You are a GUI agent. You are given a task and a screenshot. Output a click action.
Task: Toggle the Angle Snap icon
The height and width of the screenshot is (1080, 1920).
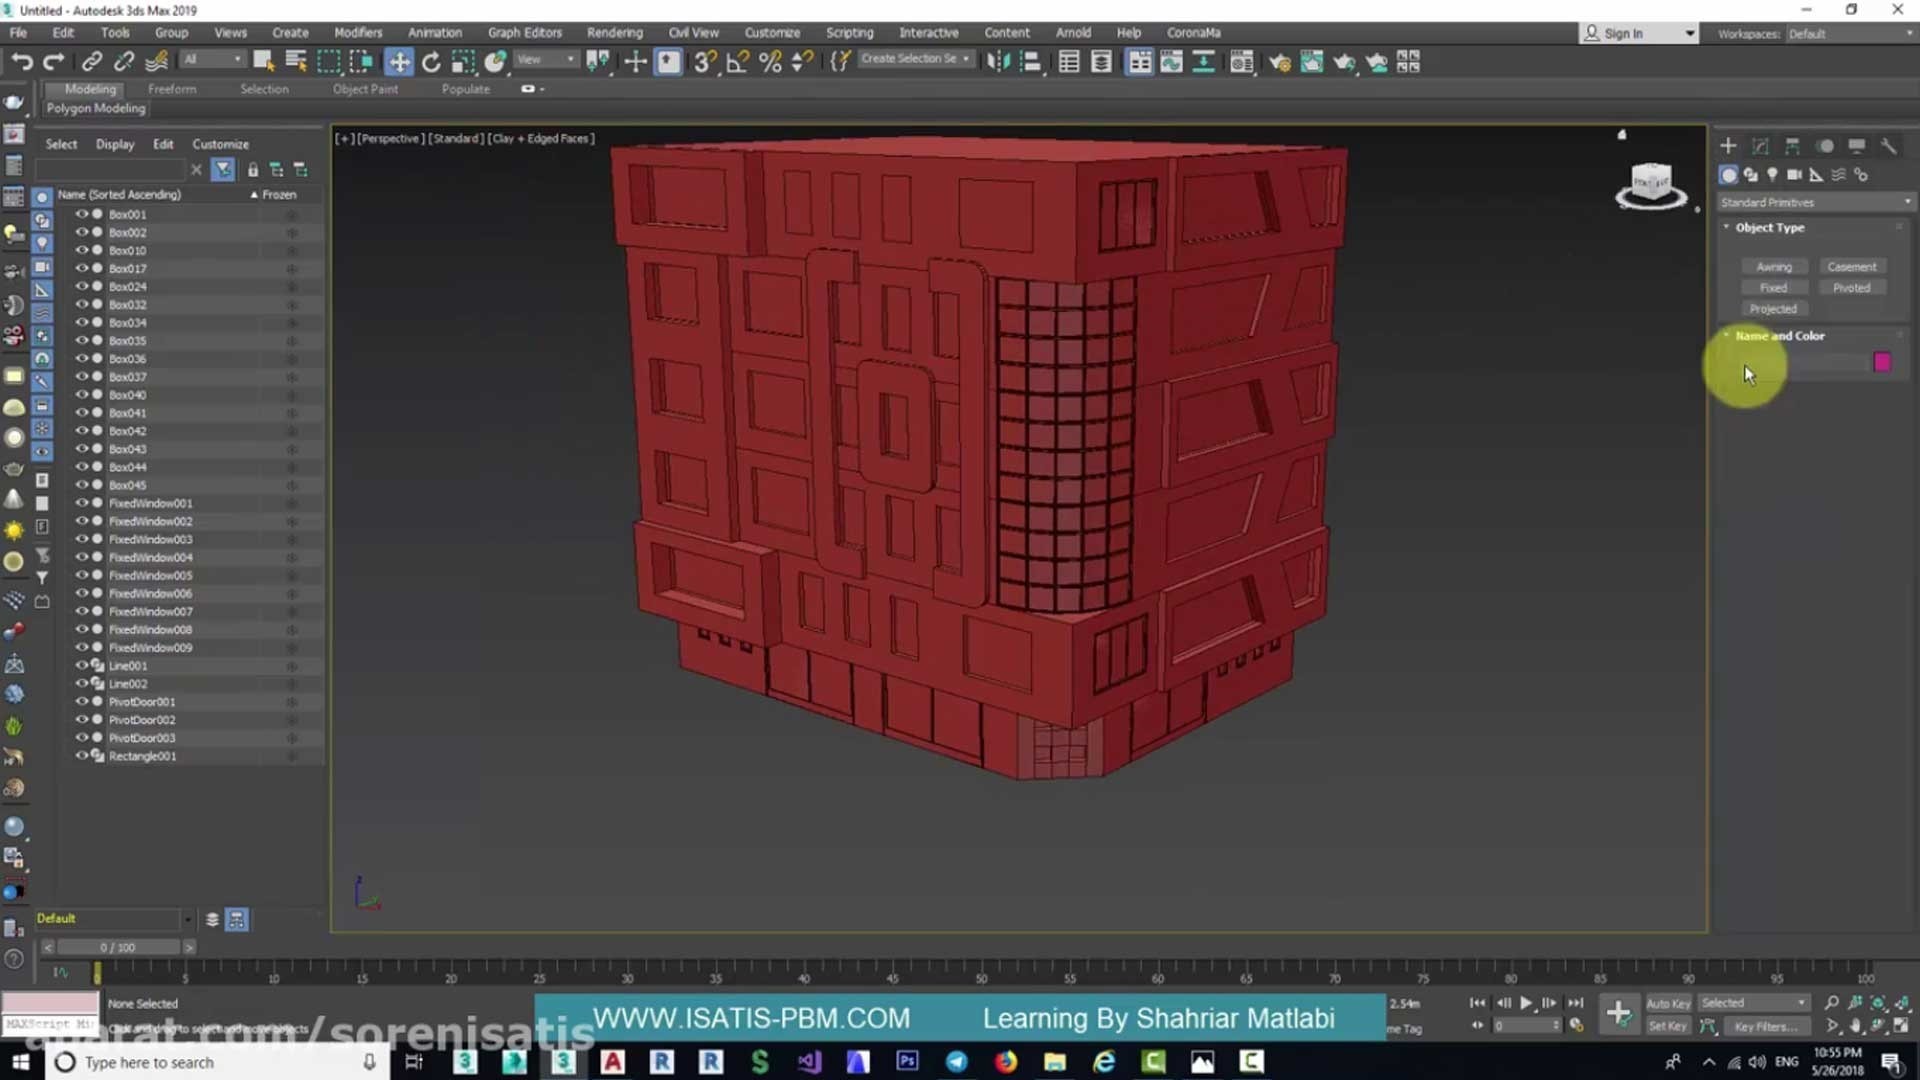[x=738, y=62]
